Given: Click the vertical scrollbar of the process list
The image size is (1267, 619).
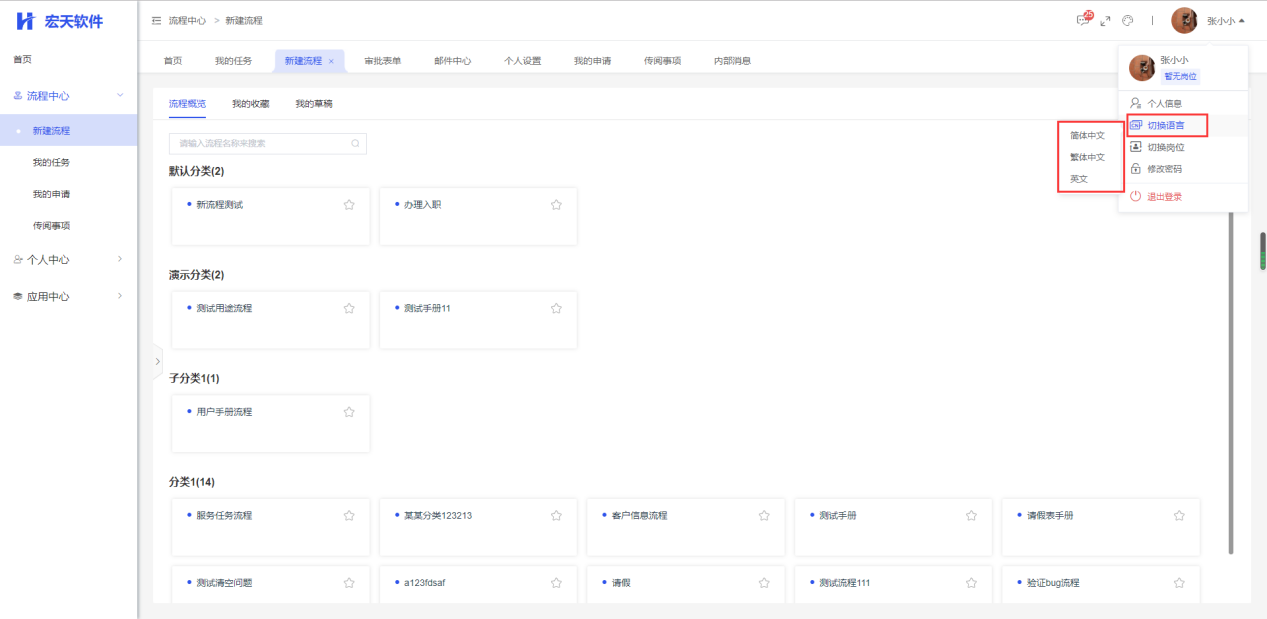Looking at the screenshot, I should [1230, 380].
